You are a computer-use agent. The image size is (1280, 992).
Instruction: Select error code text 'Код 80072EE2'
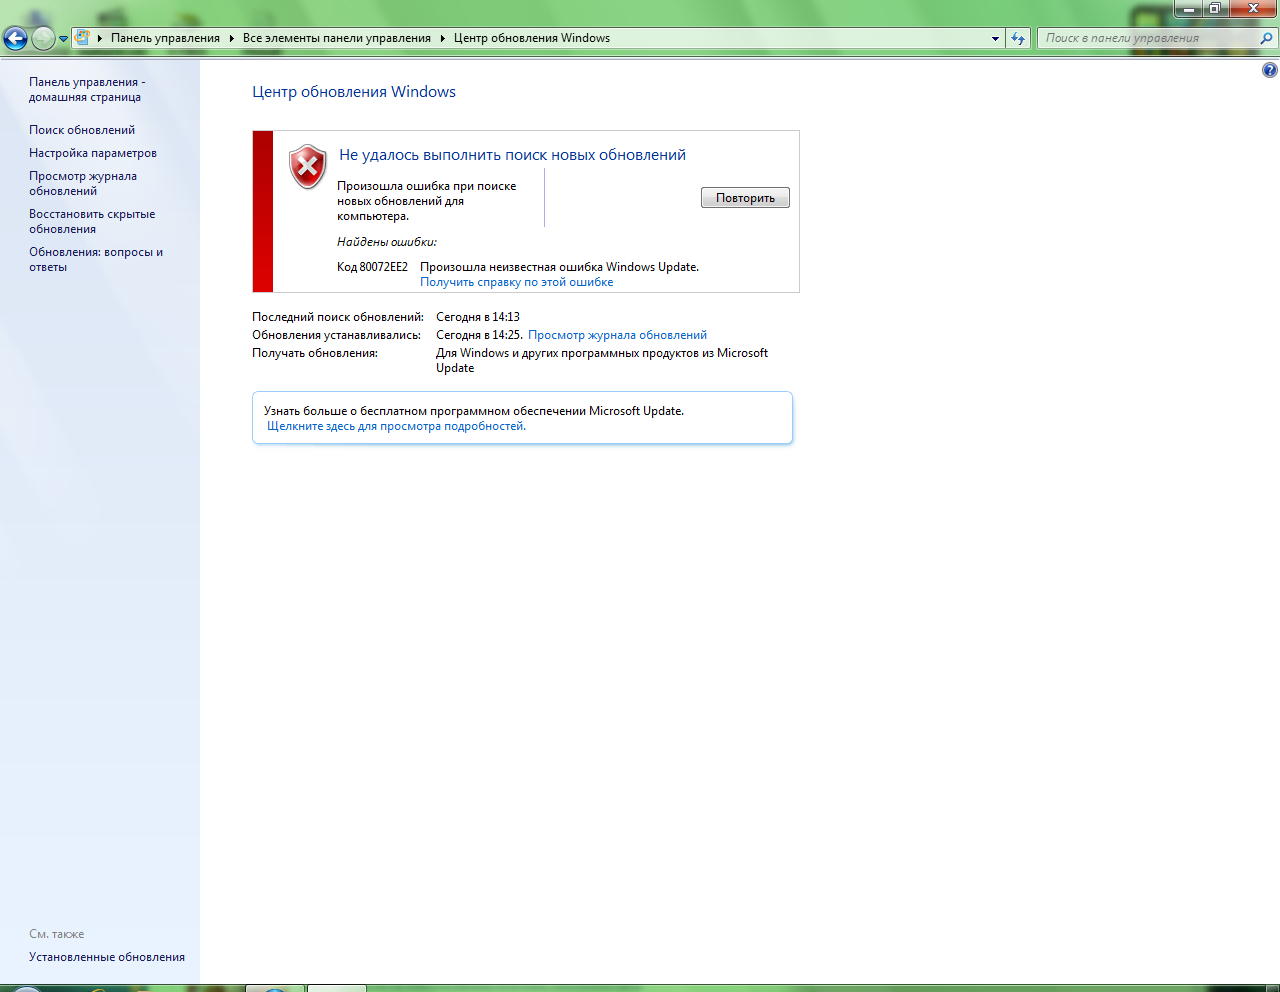(x=372, y=267)
